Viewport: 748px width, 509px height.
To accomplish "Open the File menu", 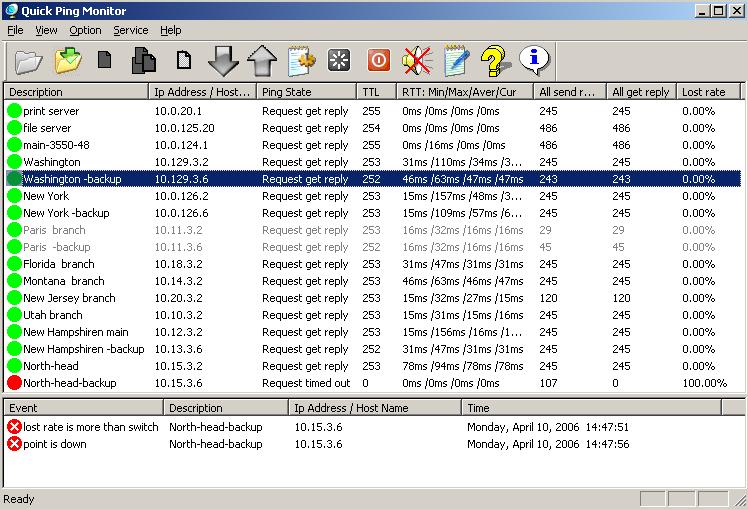I will [x=15, y=31].
